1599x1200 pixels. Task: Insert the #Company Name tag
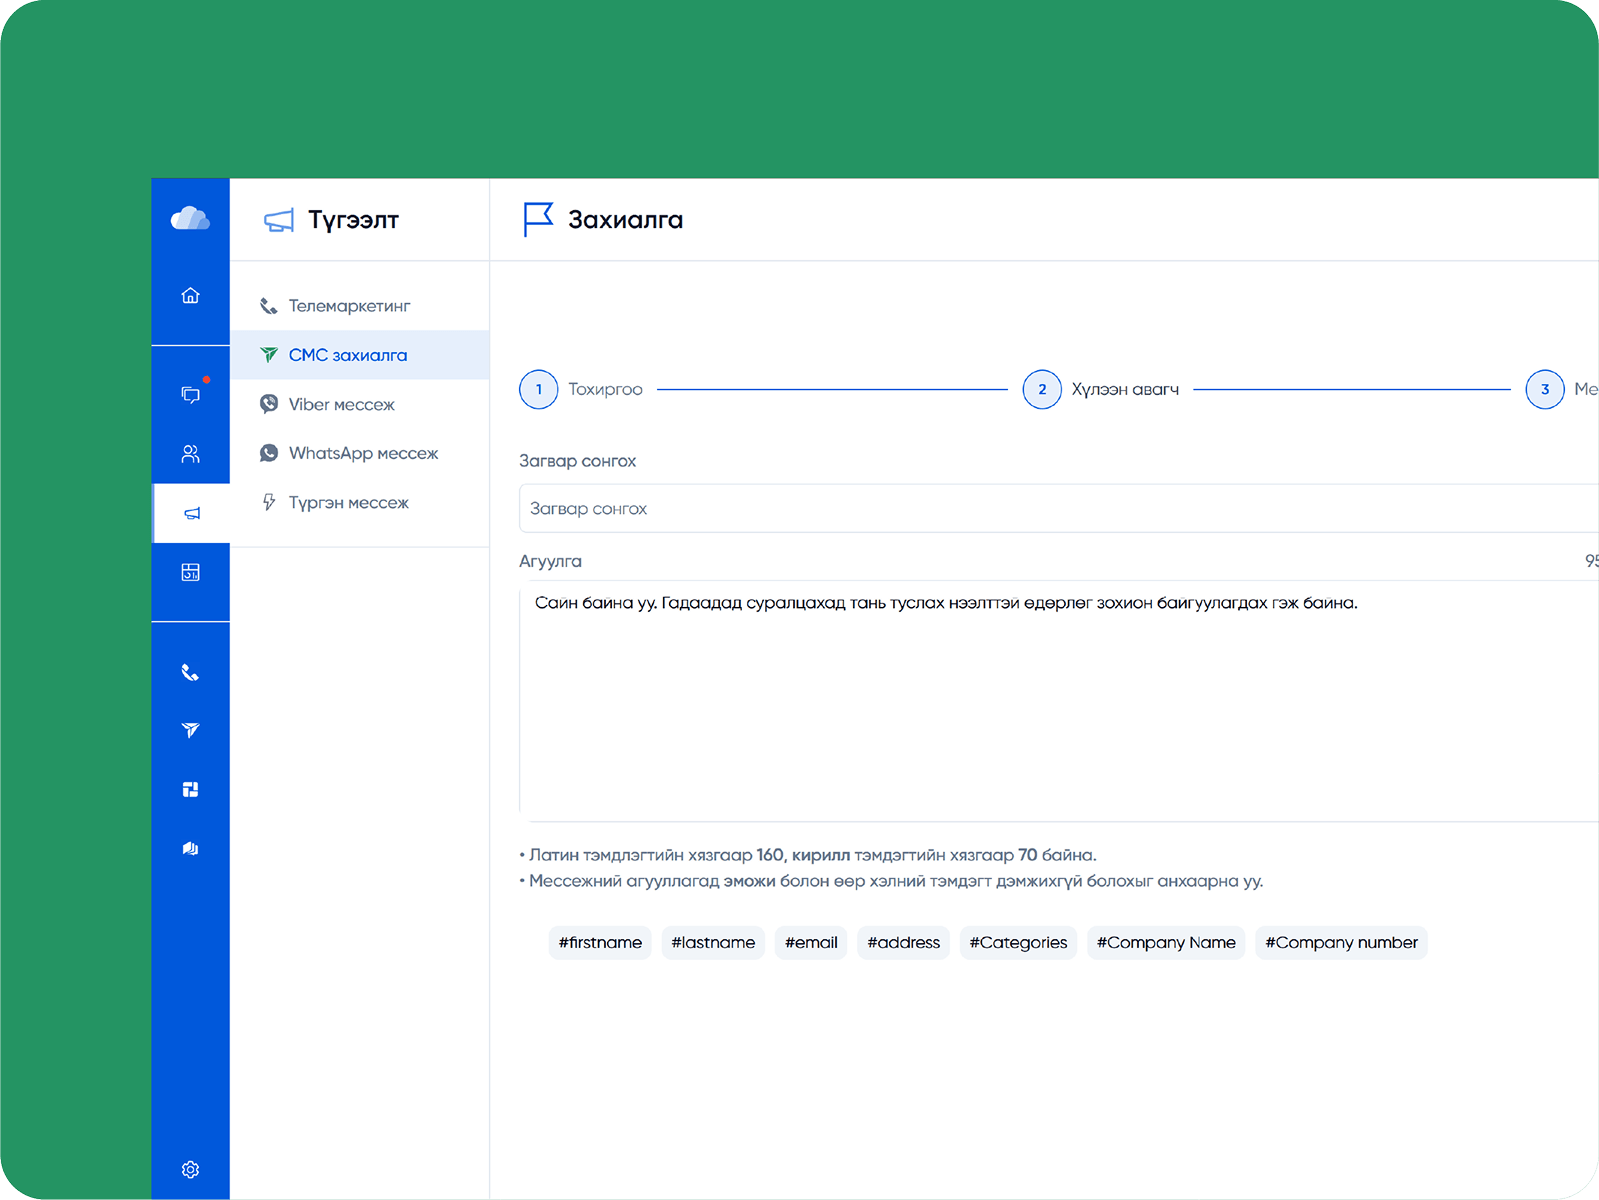[1166, 942]
